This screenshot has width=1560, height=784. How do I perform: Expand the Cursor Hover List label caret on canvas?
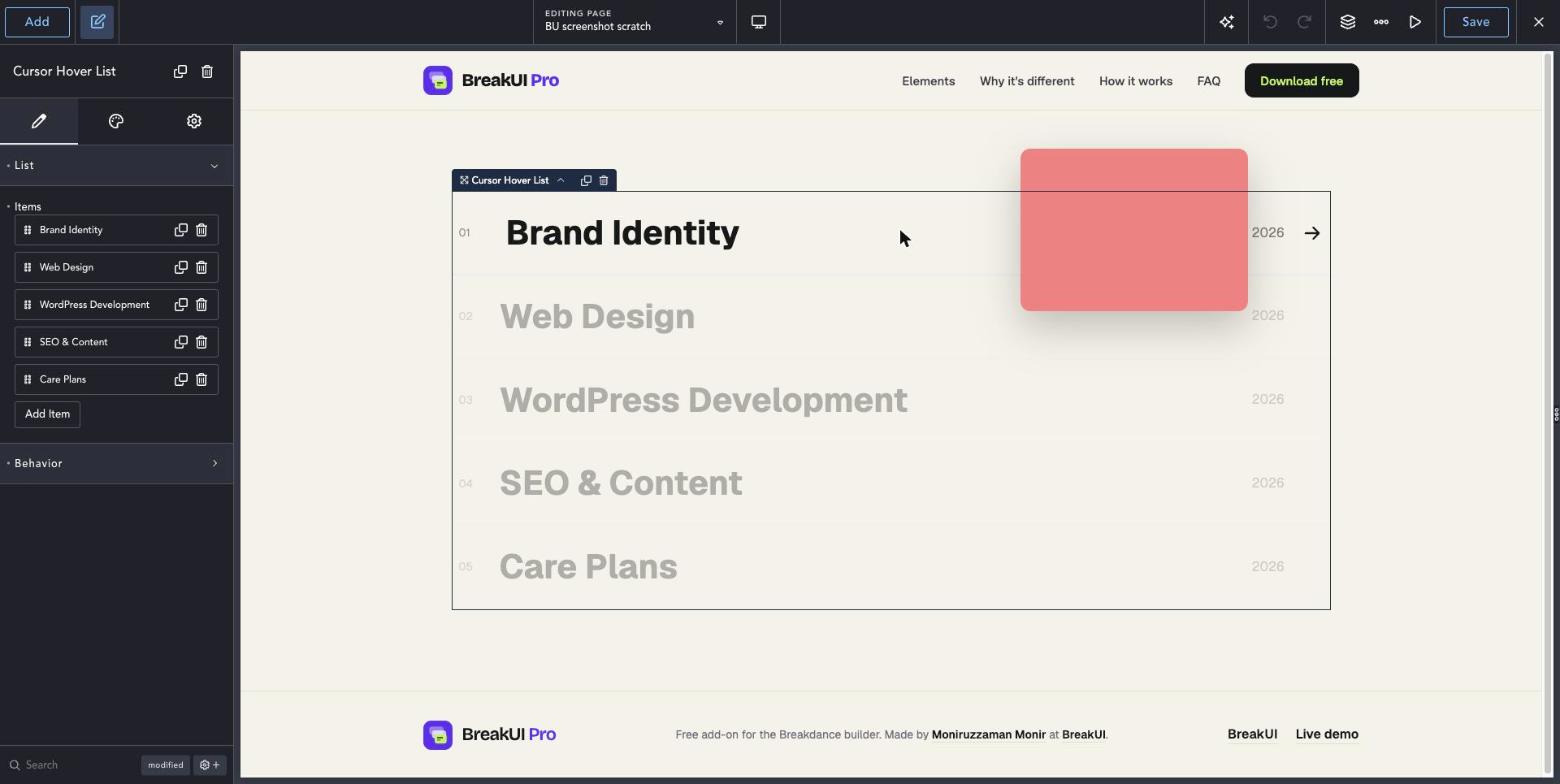tap(560, 181)
